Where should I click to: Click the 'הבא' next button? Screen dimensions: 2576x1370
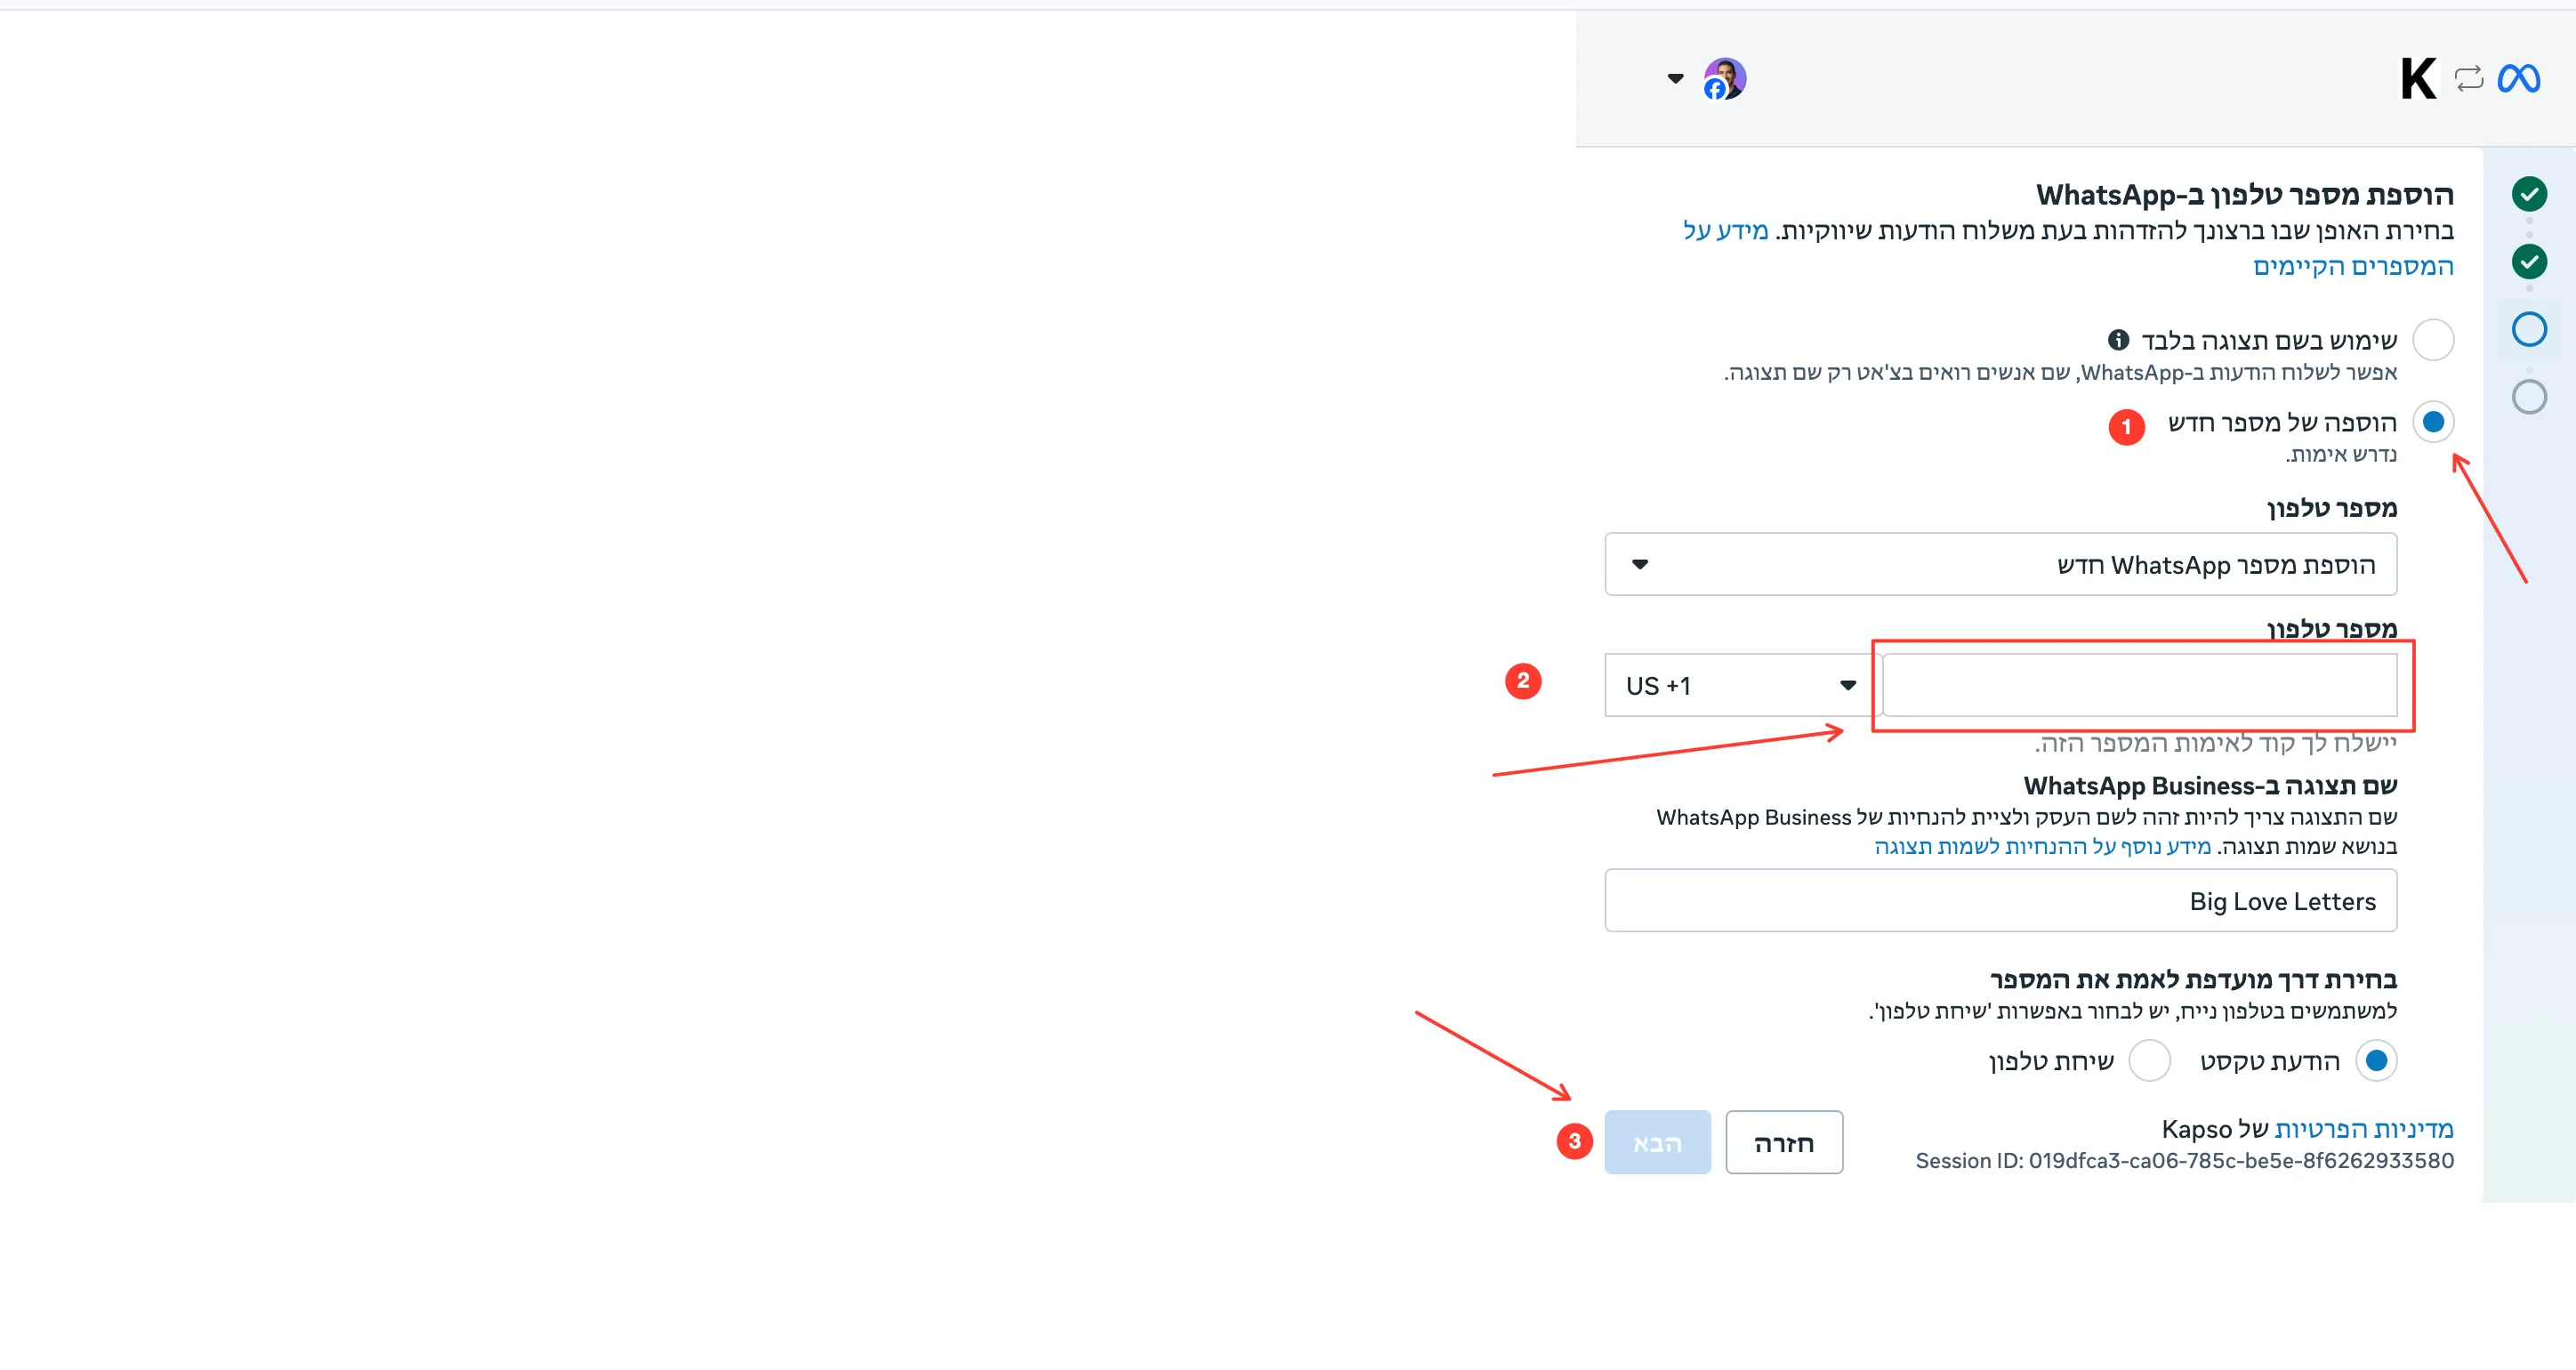click(x=1657, y=1142)
